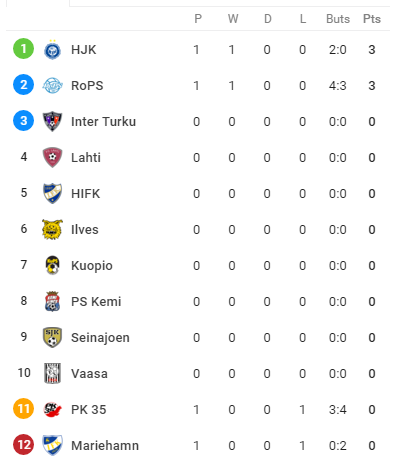Open the Mariehamn team name link
The height and width of the screenshot is (465, 396).
click(x=105, y=446)
